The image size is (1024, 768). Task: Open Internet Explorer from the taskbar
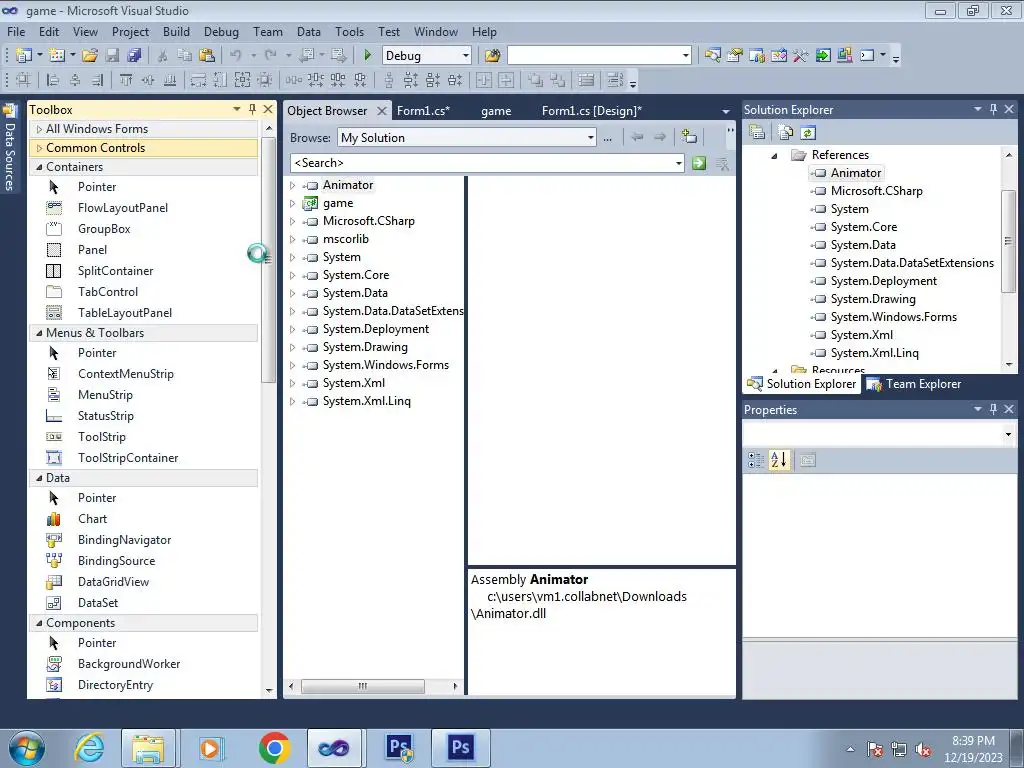[88, 748]
